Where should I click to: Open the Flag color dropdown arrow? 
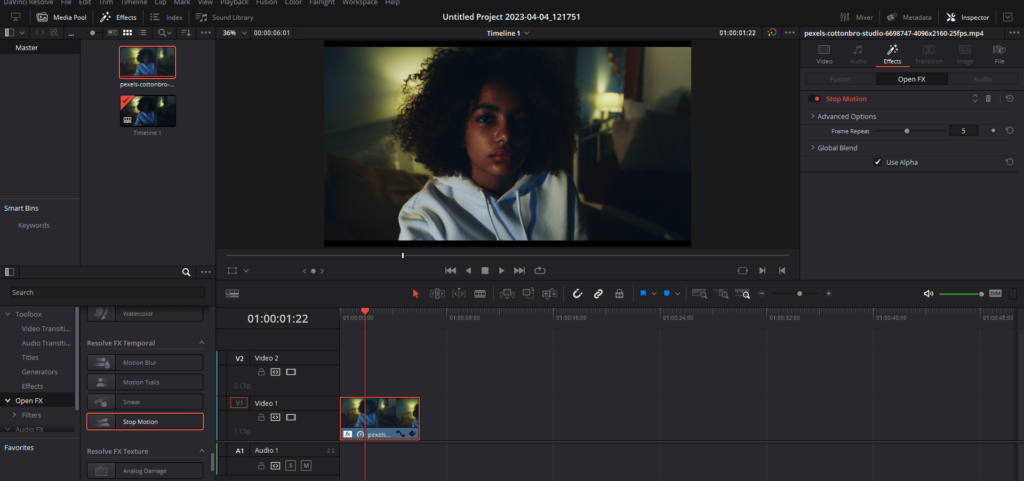point(654,294)
